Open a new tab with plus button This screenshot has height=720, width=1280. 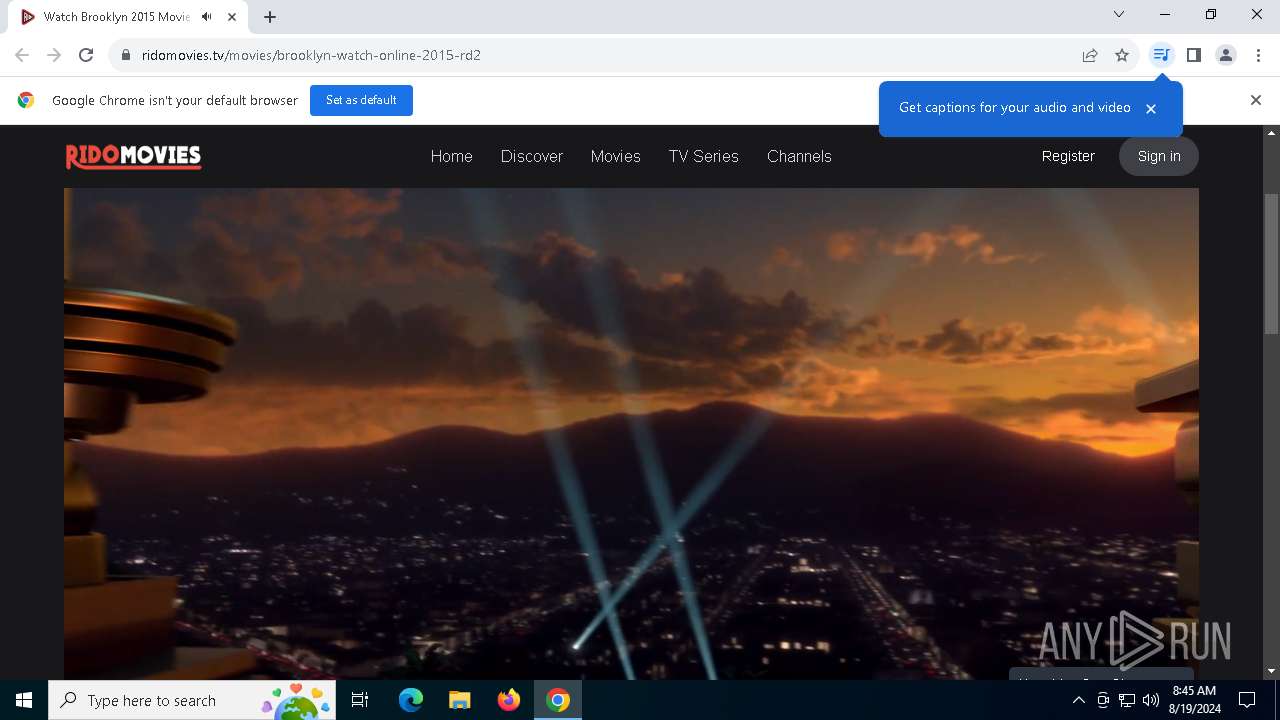[270, 17]
